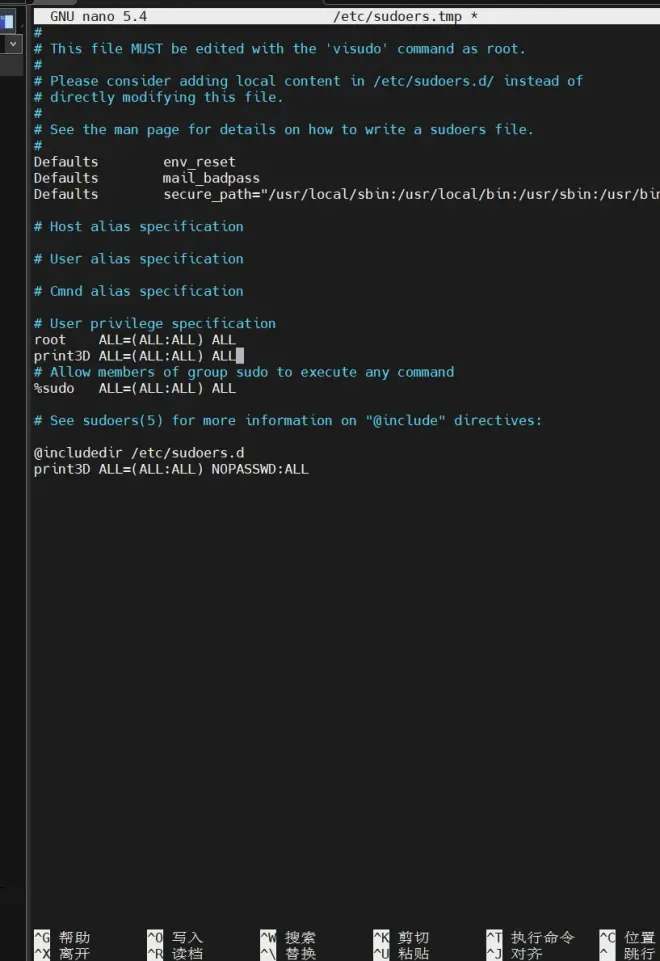Place cursor on the print3D NOPASSWD:ALL line
The image size is (660, 961).
click(x=171, y=469)
